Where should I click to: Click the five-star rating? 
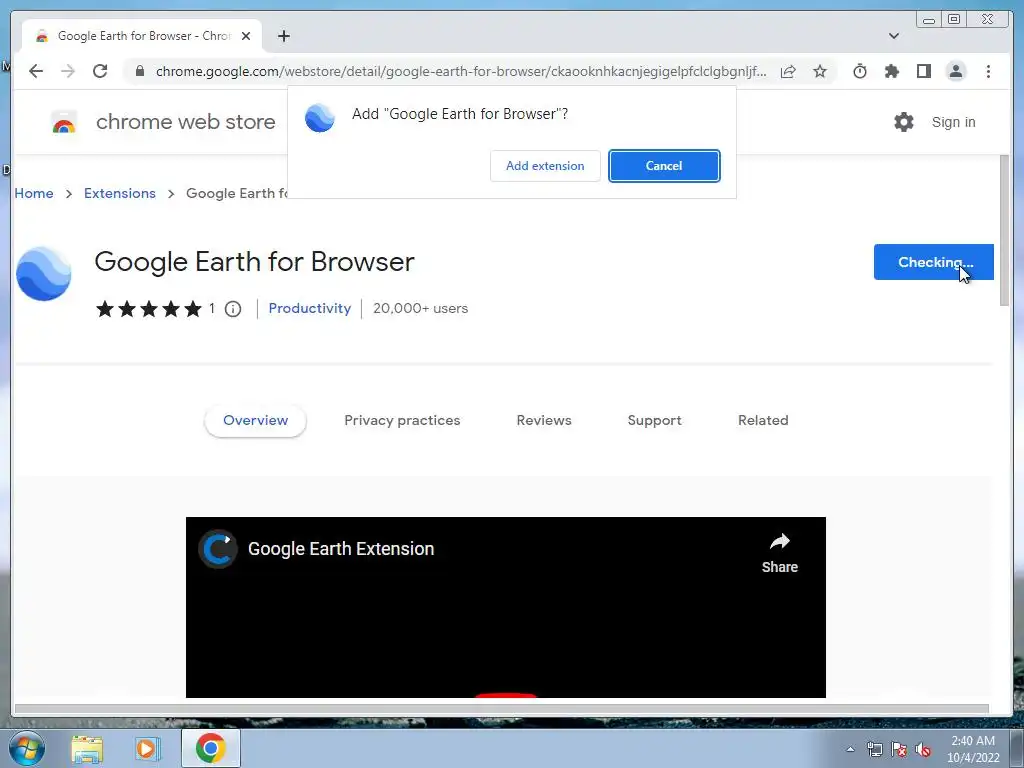pos(149,309)
